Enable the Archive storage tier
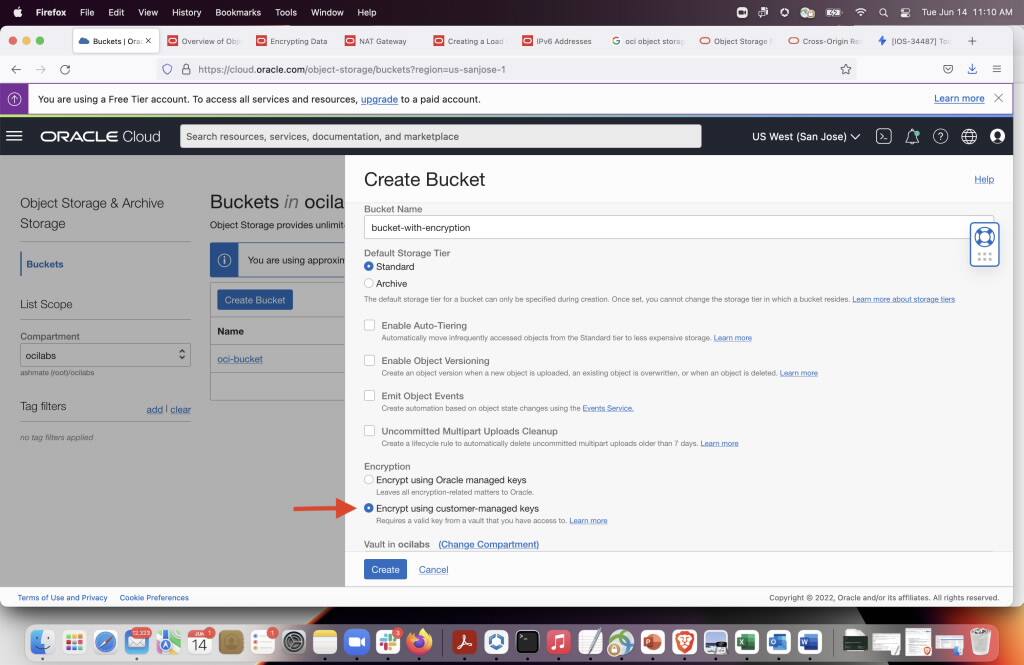This screenshot has width=1024, height=665. [x=369, y=282]
